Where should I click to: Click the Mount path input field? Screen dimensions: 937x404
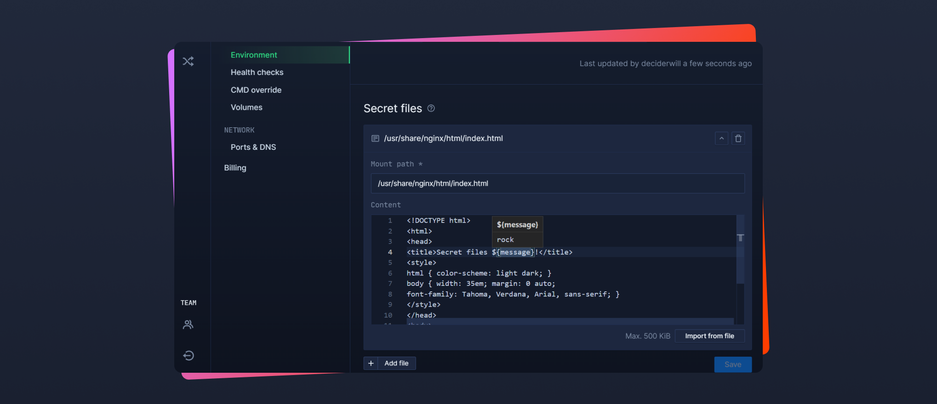pyautogui.click(x=558, y=183)
